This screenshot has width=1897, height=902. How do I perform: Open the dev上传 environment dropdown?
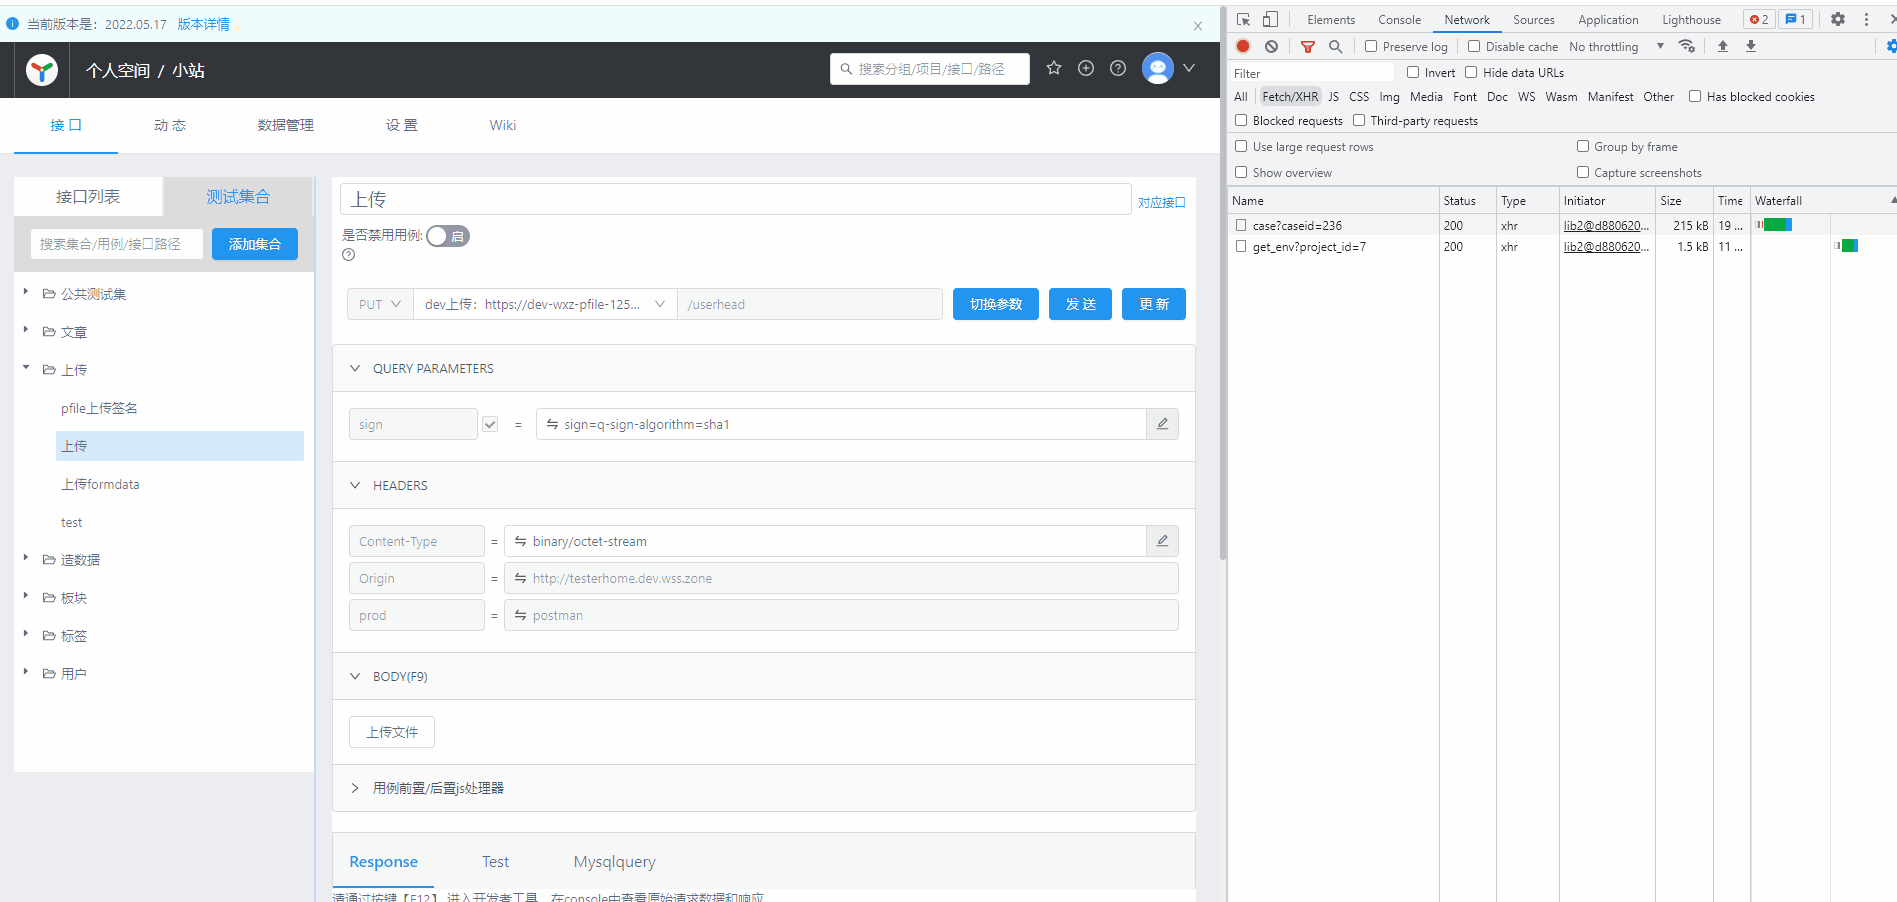point(545,304)
